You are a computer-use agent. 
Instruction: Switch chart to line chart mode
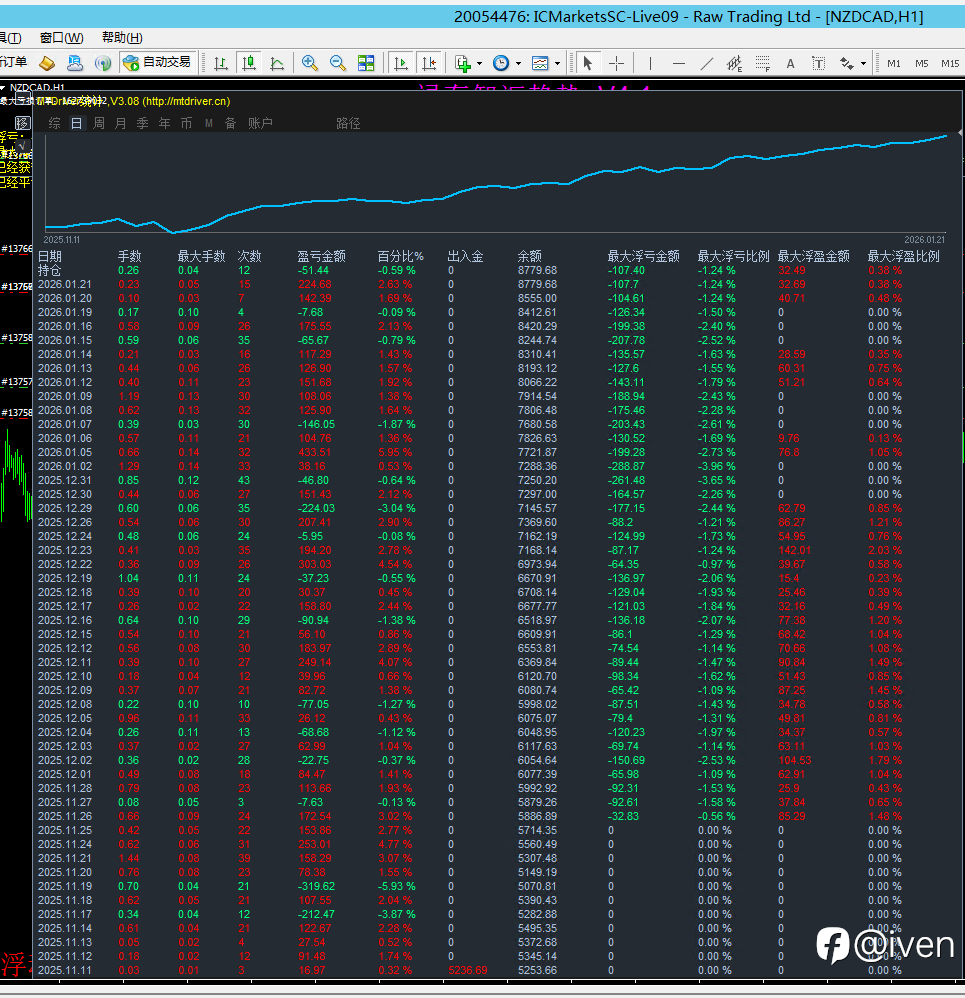click(277, 63)
